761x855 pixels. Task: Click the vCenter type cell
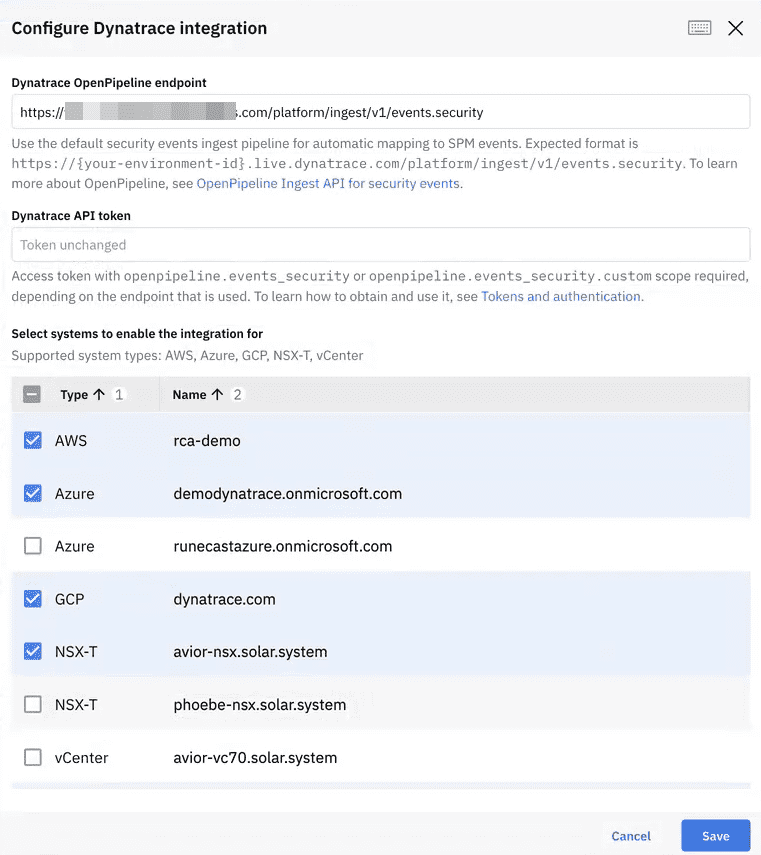point(81,758)
